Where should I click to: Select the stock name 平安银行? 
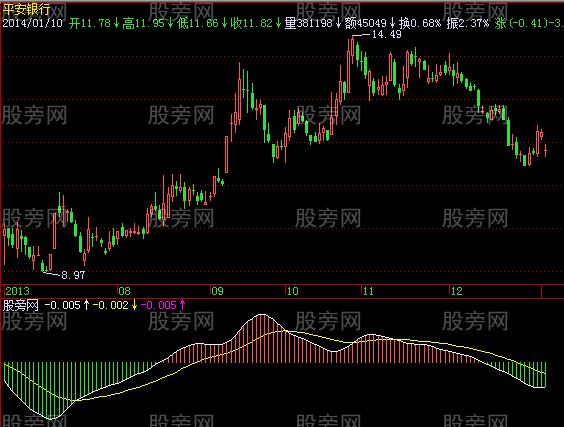pyautogui.click(x=26, y=9)
